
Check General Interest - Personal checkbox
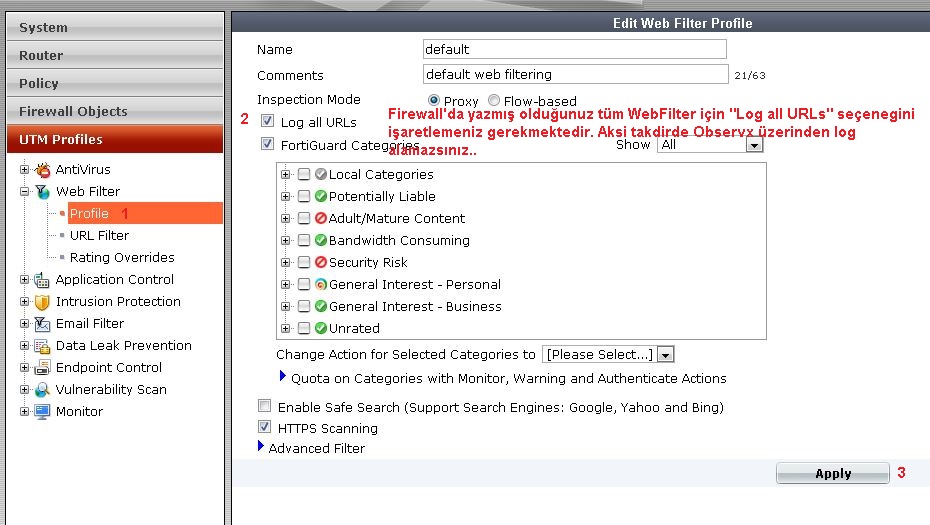(x=304, y=284)
